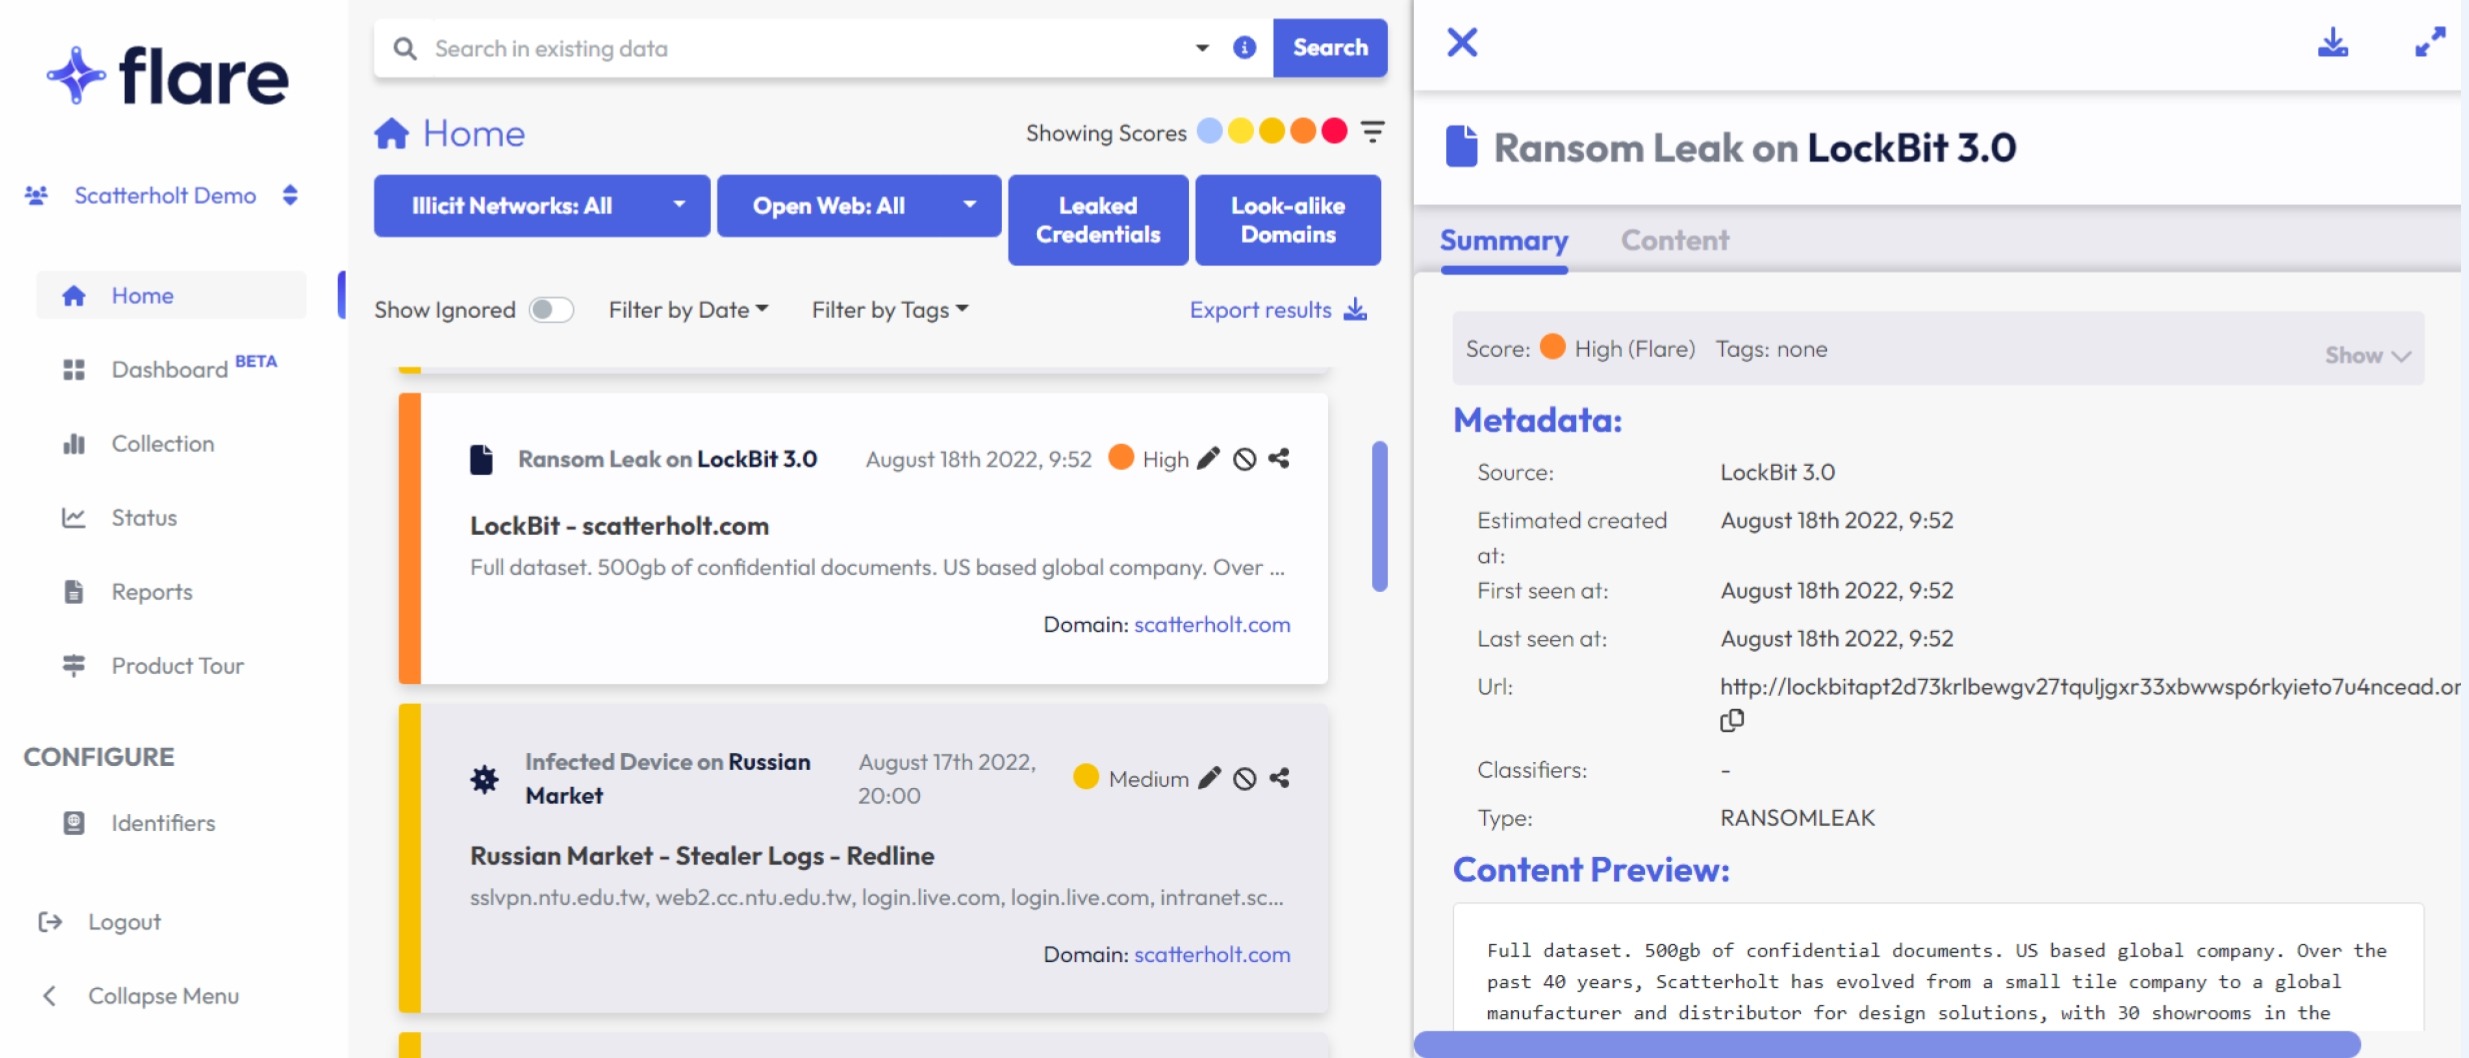Open search bar dropdown arrow
The width and height of the screenshot is (2469, 1058).
click(1202, 48)
